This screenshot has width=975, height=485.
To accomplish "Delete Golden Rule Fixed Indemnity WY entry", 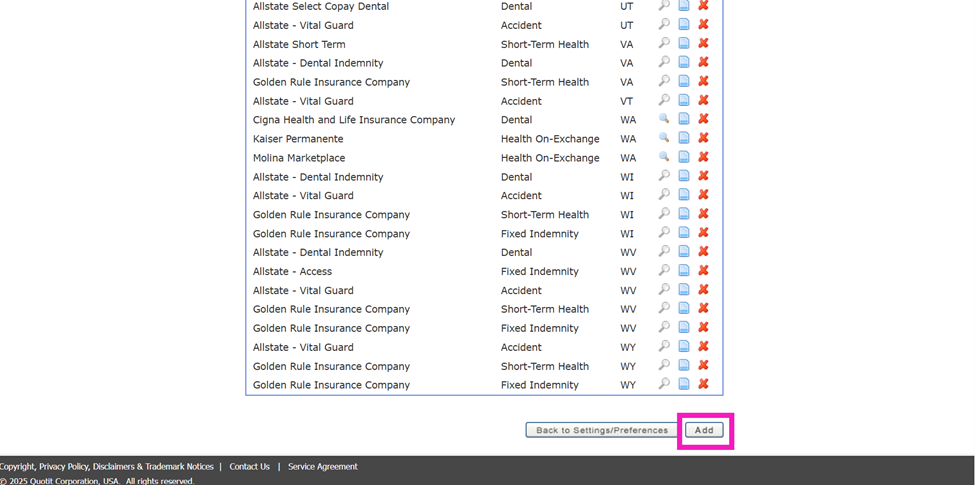I will tap(703, 384).
